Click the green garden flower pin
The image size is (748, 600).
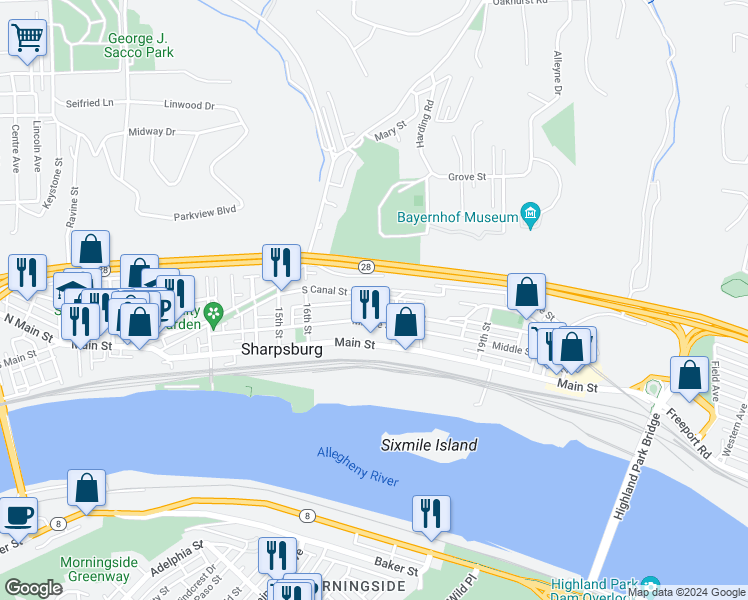(x=214, y=316)
